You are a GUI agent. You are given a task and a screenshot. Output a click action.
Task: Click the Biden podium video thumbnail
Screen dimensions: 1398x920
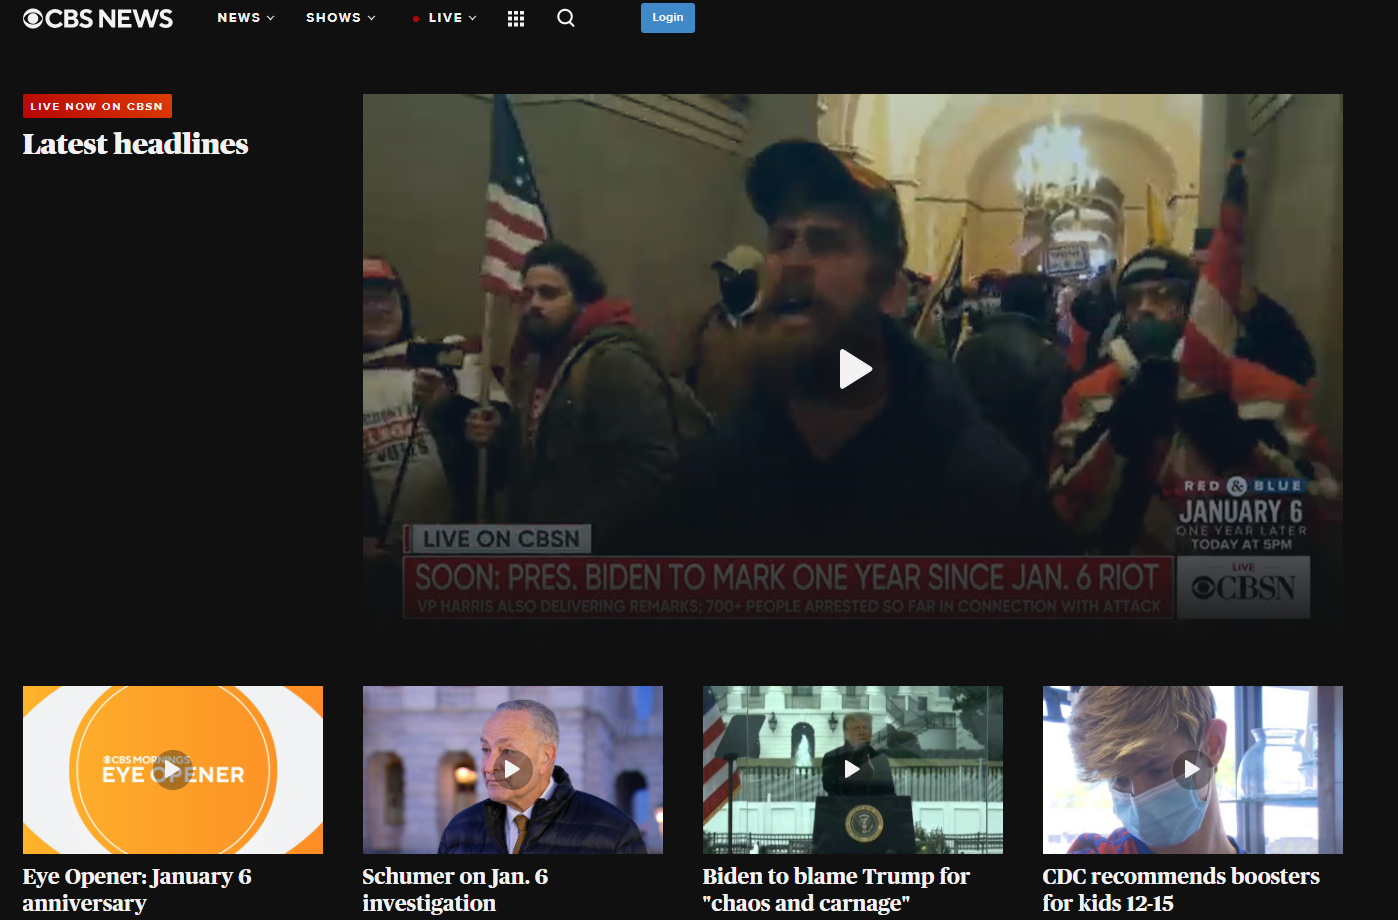point(853,770)
